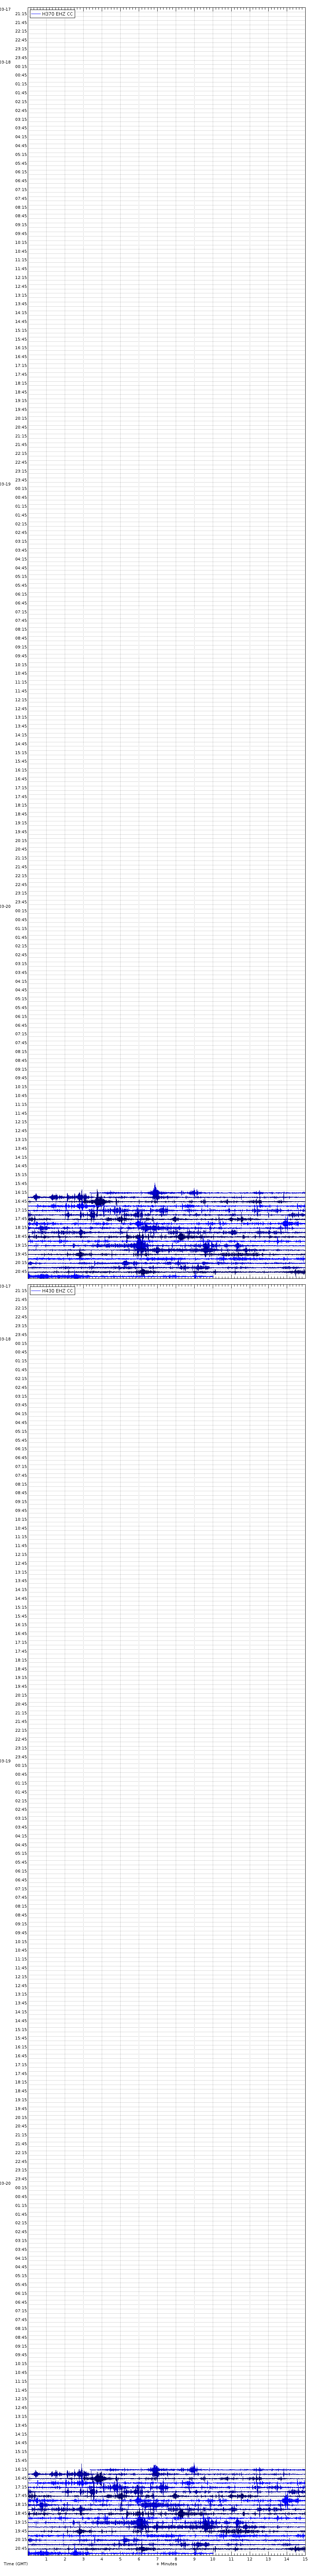Click the first 21:15 row label in H43D plot

coord(21,1291)
